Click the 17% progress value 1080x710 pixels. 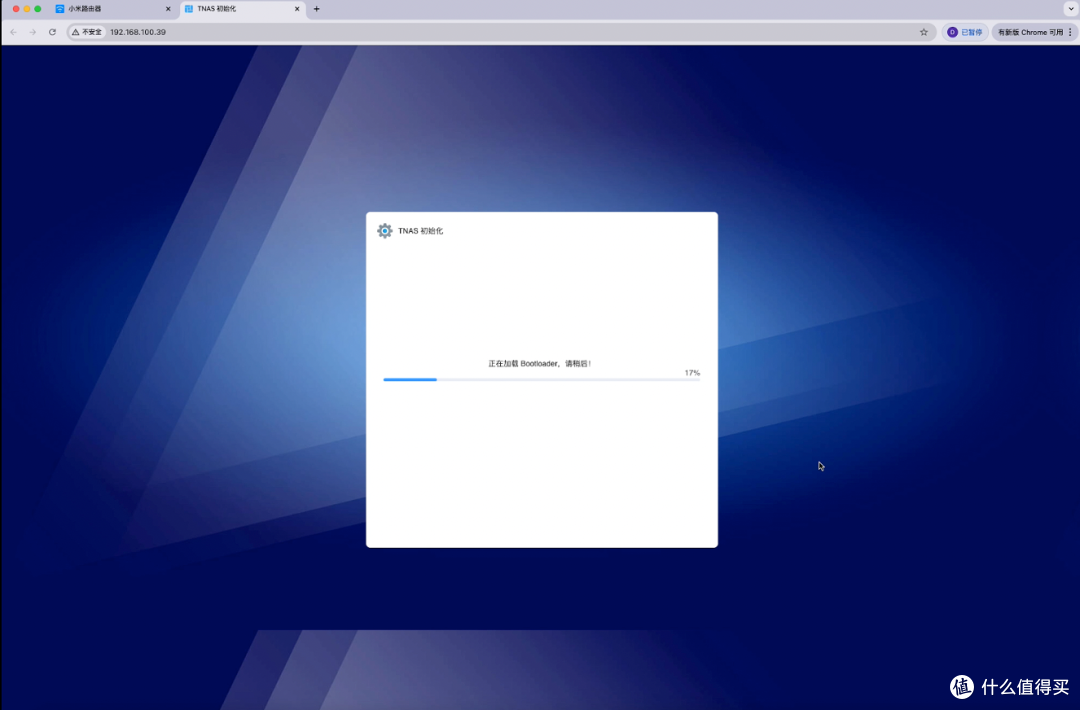click(x=692, y=373)
